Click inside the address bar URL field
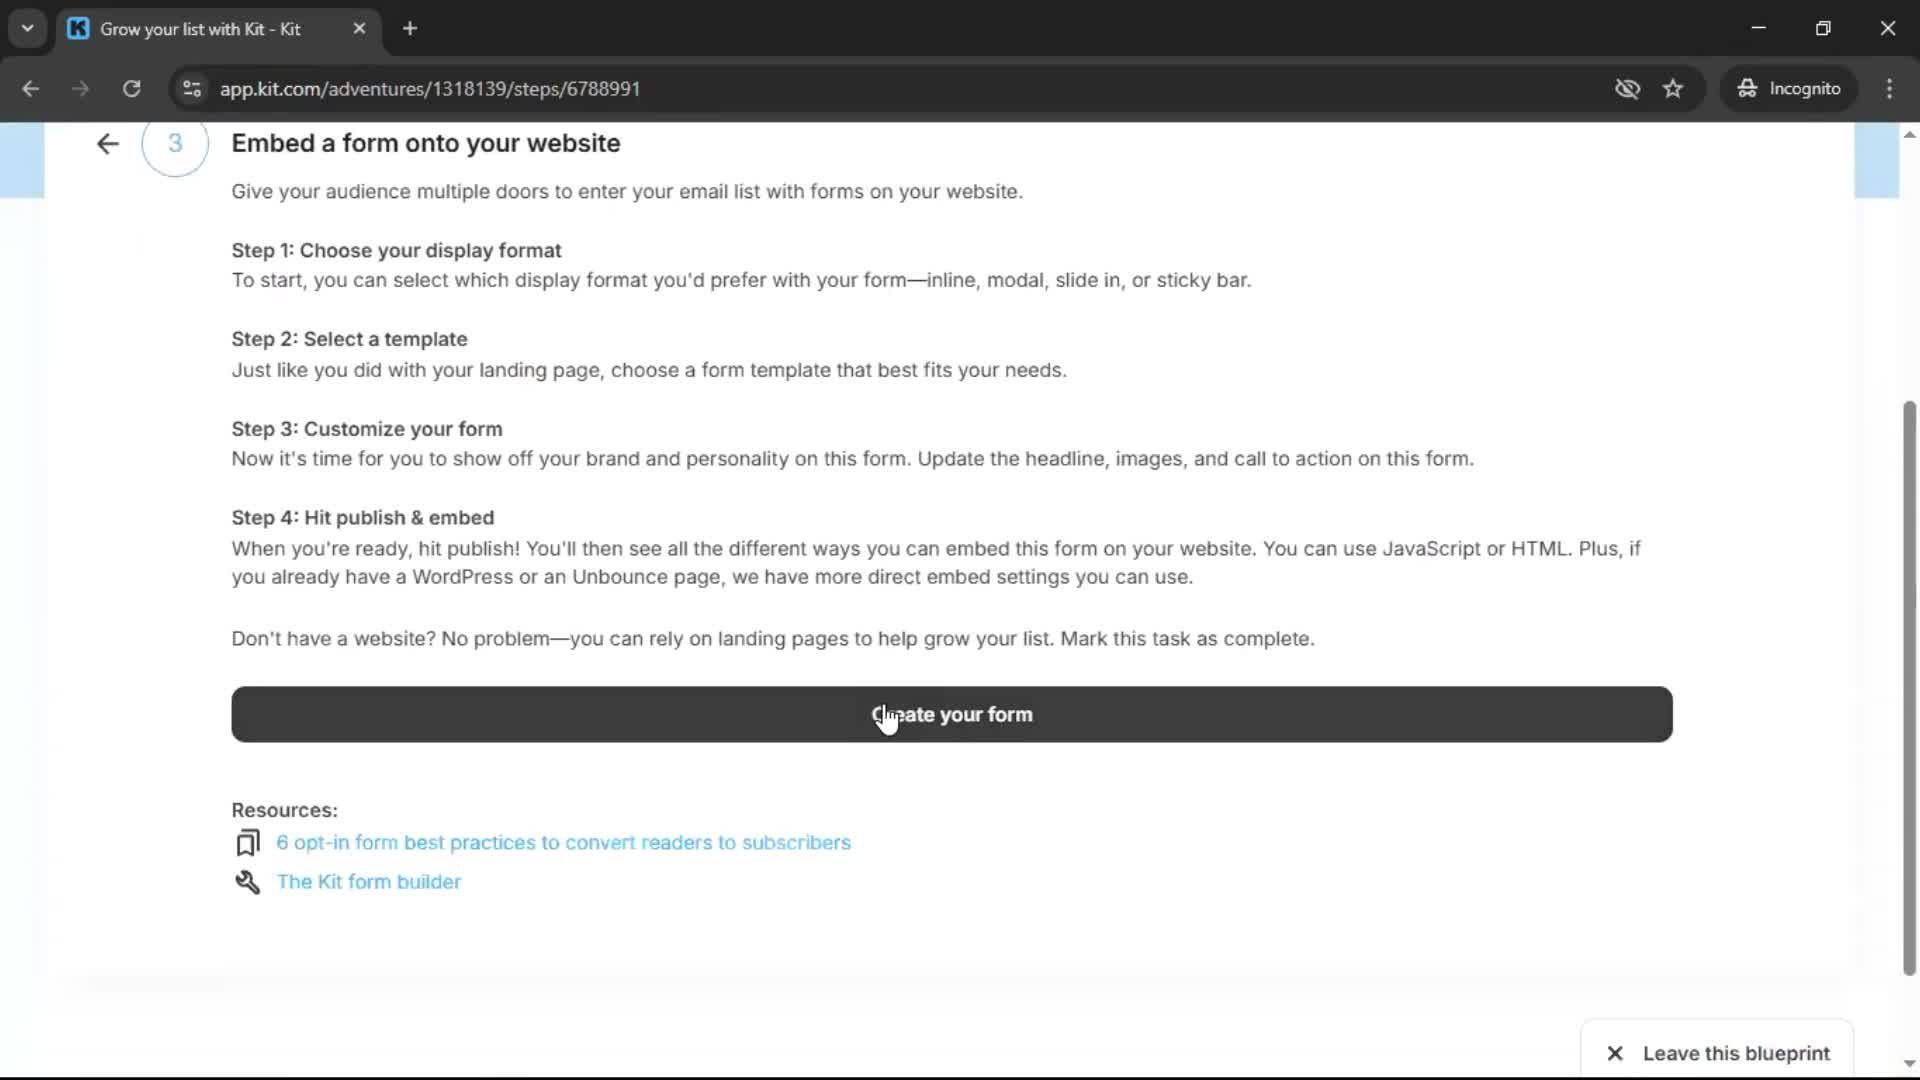This screenshot has width=1920, height=1080. pos(430,88)
